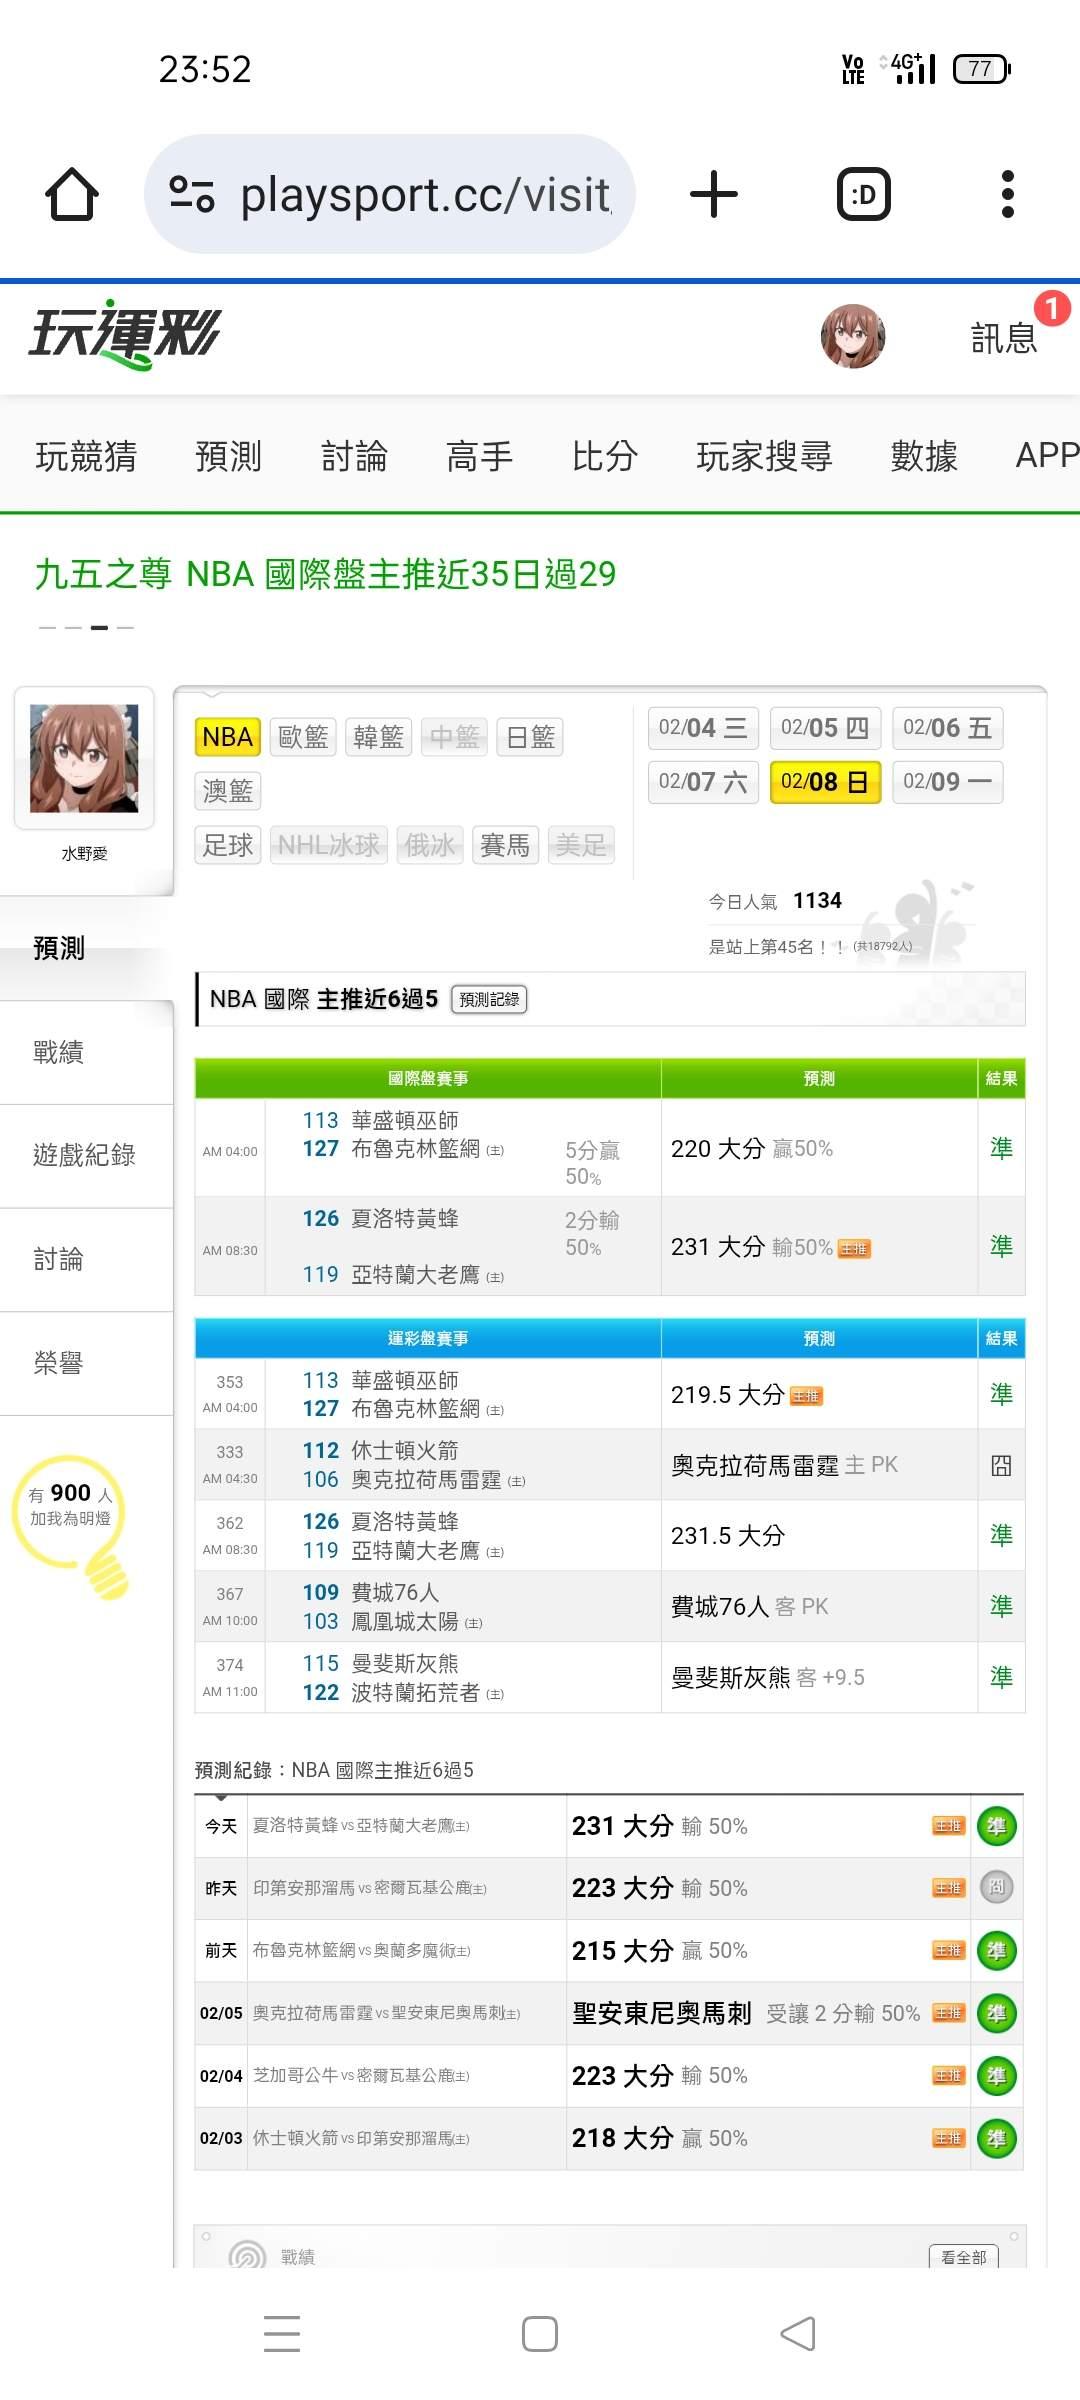Image resolution: width=1080 pixels, height=2400 pixels.
Task: Click 費城76人 客 PK prediction
Action: point(750,1606)
